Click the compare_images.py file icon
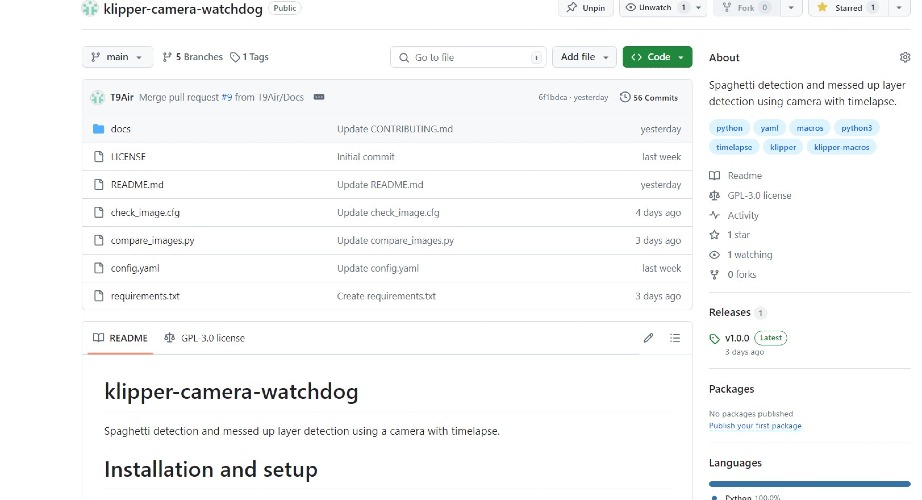The height and width of the screenshot is (500, 922). (98, 240)
